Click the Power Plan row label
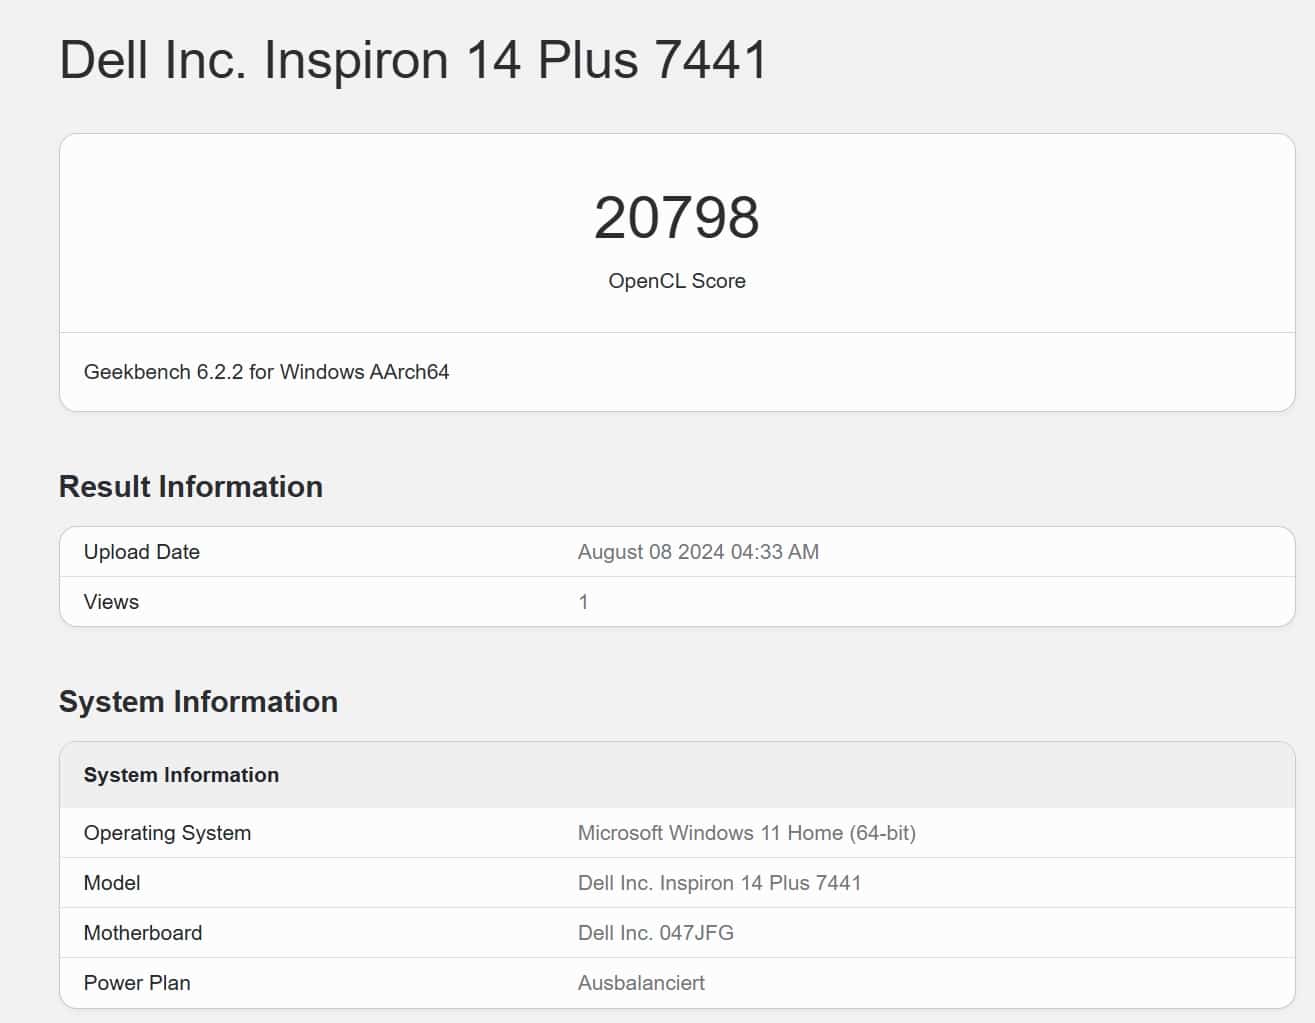 (x=137, y=983)
